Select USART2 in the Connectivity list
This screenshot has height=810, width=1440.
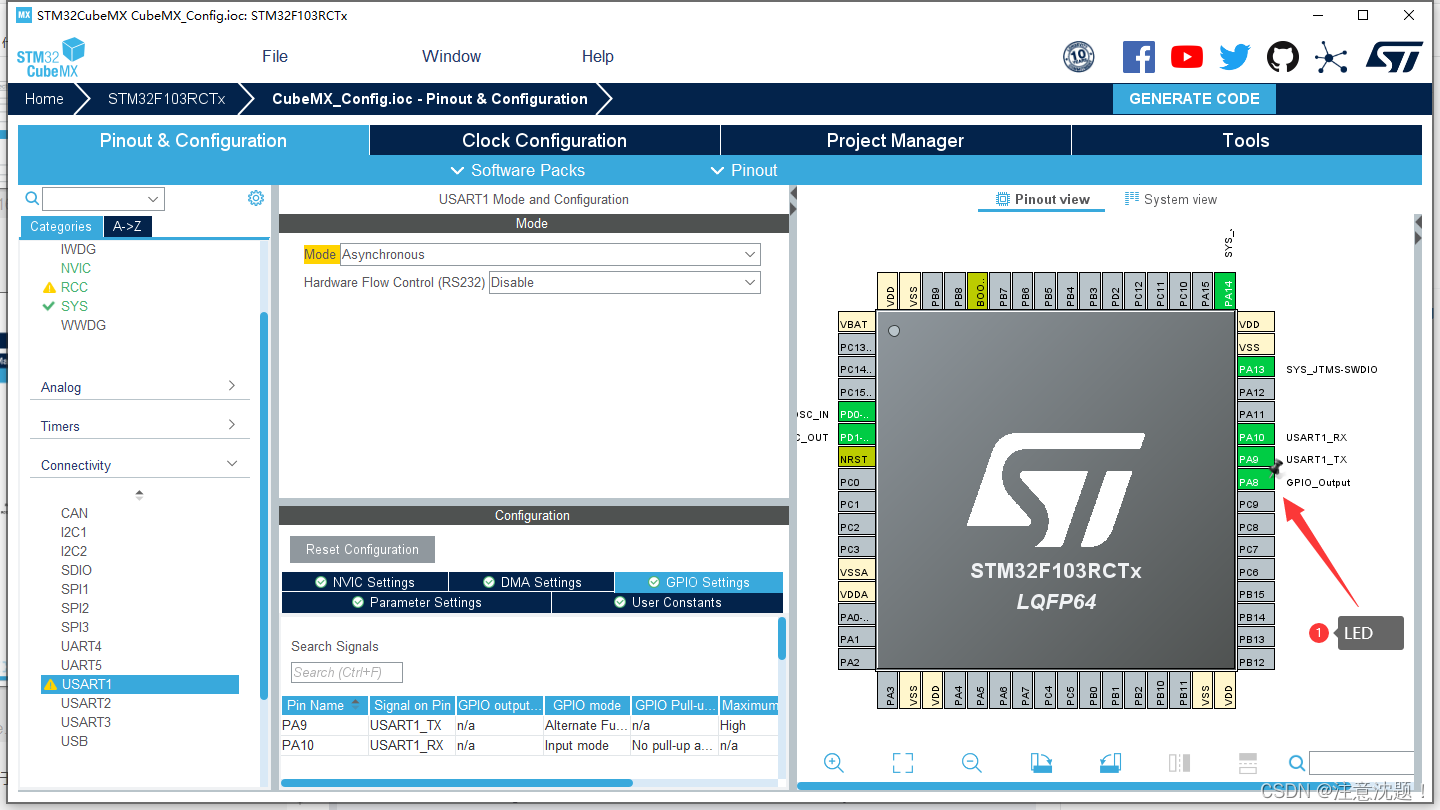coord(86,703)
